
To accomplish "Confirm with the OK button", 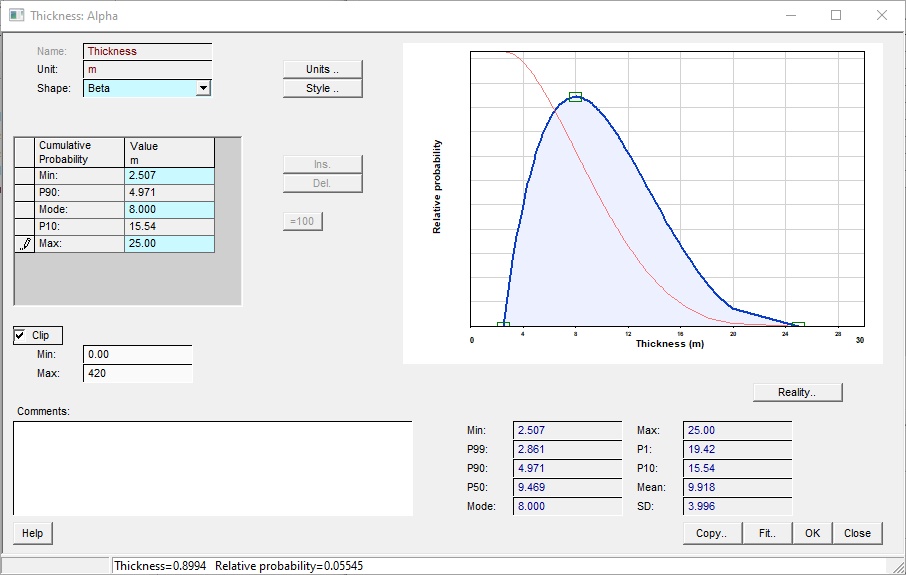I will pyautogui.click(x=812, y=533).
